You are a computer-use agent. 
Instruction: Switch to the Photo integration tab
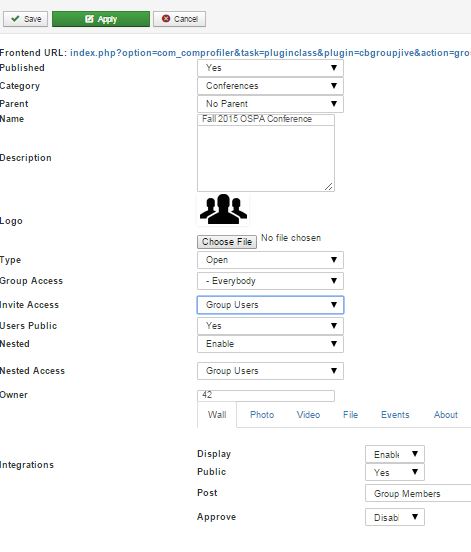tap(262, 415)
